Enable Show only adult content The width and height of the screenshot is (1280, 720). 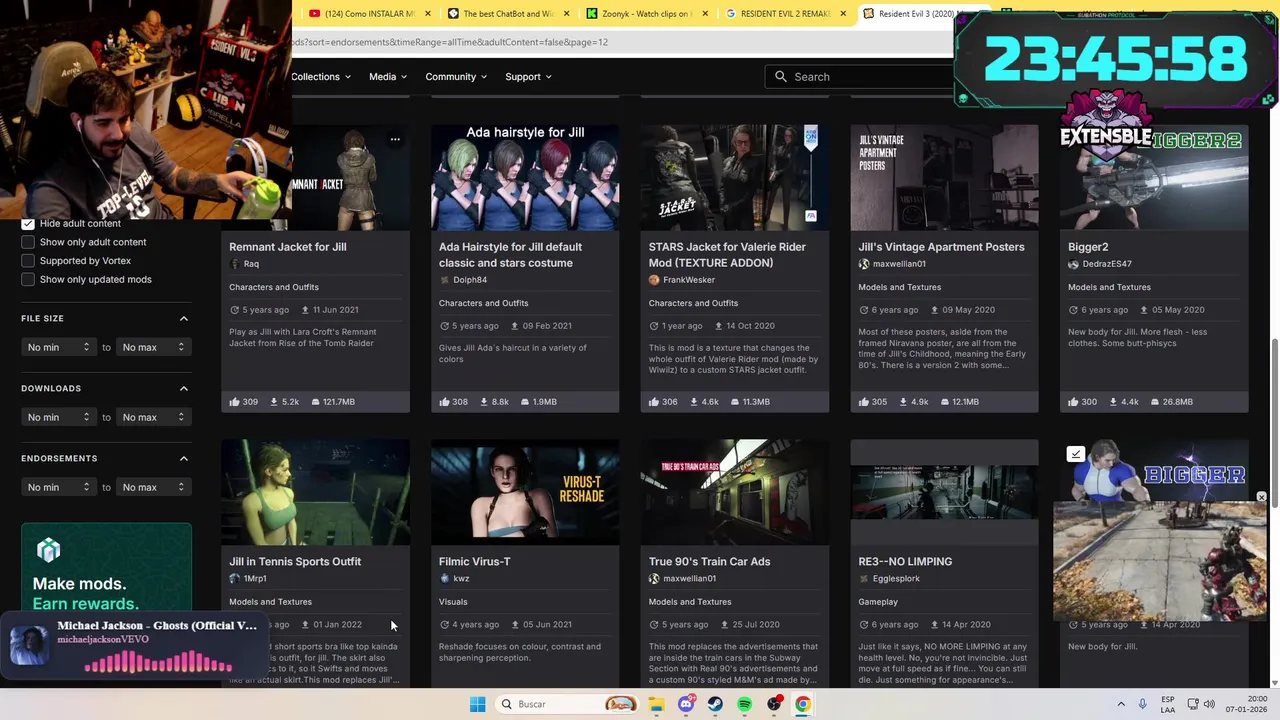28,242
